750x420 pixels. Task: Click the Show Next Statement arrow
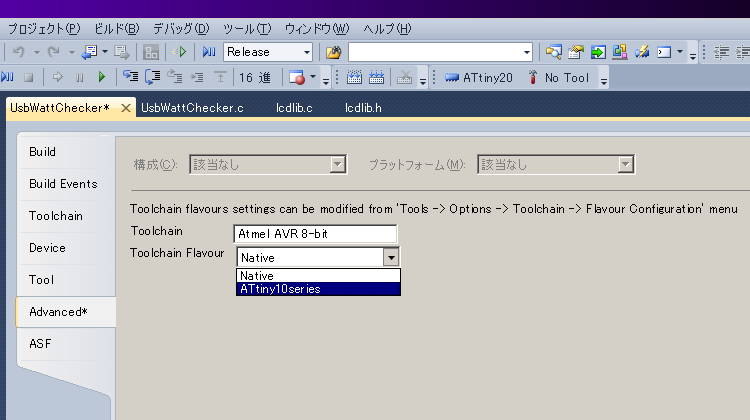click(x=57, y=77)
